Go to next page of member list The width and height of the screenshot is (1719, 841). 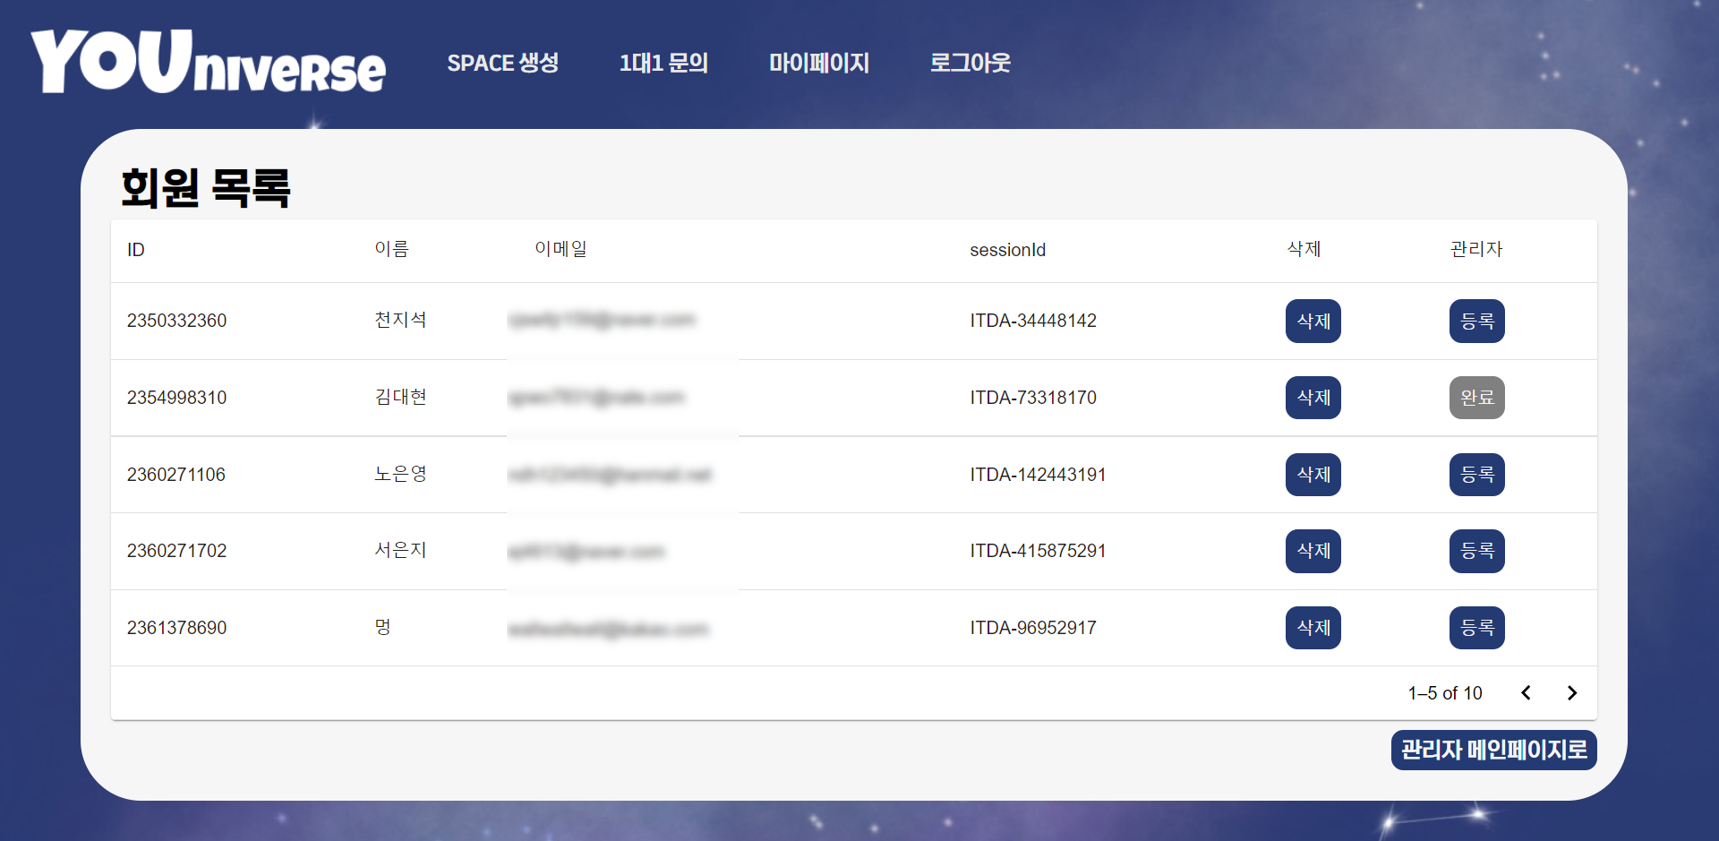(x=1571, y=693)
